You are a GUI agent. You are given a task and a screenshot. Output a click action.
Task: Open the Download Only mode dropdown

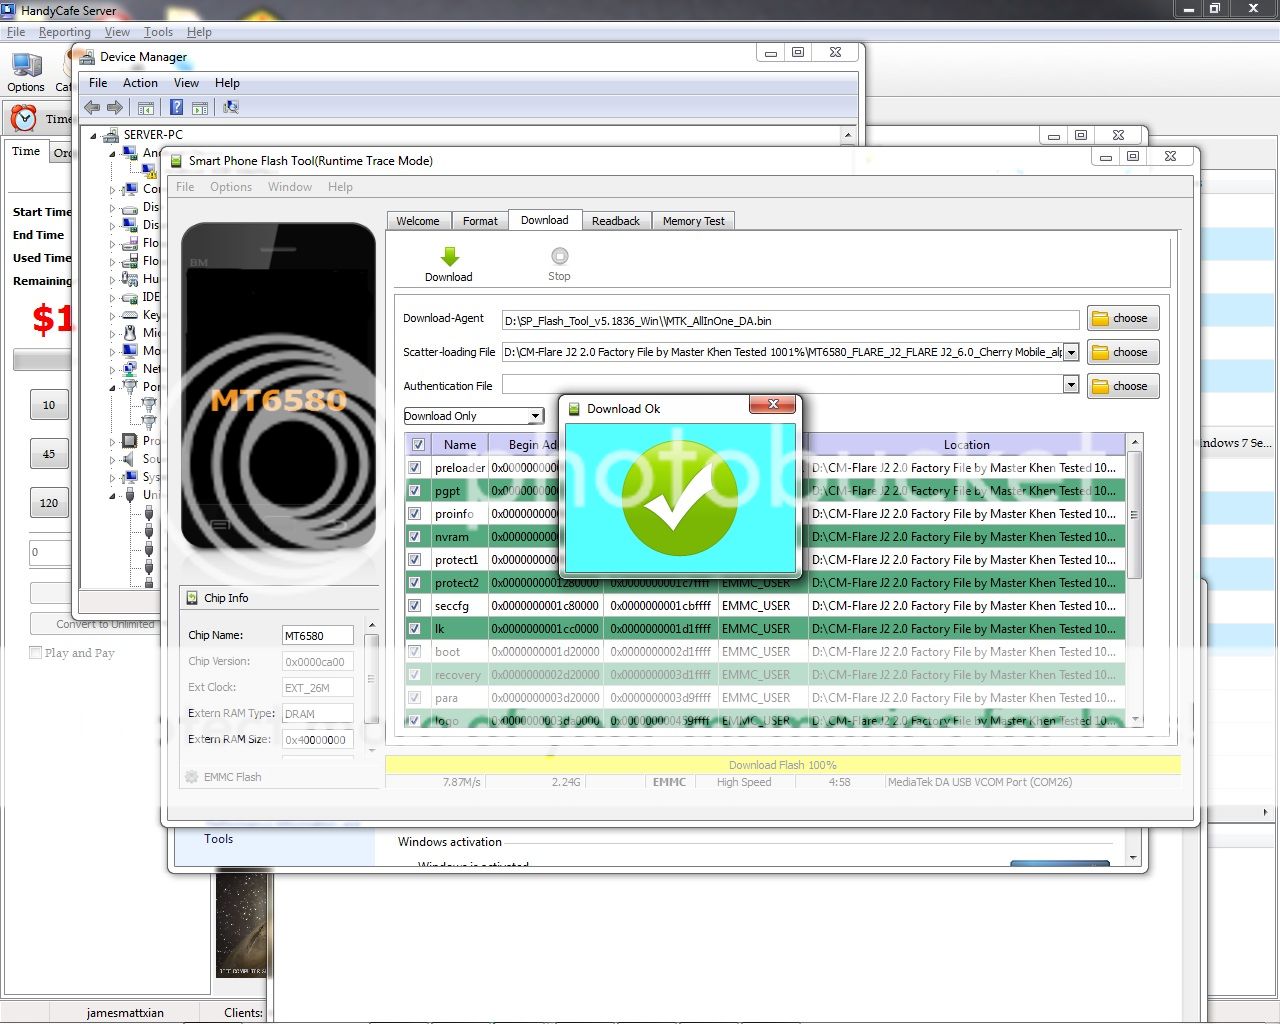point(535,416)
